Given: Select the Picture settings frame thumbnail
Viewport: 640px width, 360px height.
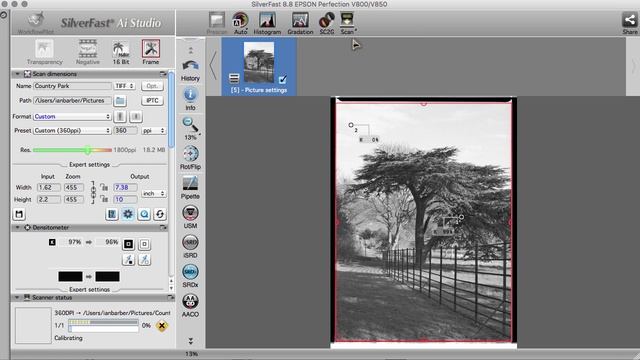Looking at the screenshot, I should (259, 67).
